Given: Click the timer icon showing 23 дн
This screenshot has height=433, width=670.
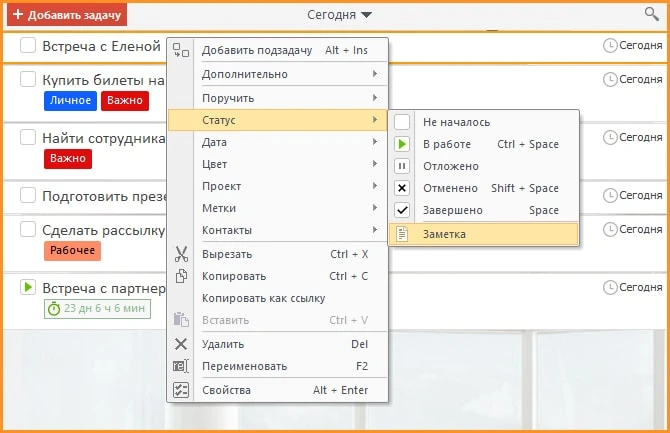Looking at the screenshot, I should (x=54, y=309).
